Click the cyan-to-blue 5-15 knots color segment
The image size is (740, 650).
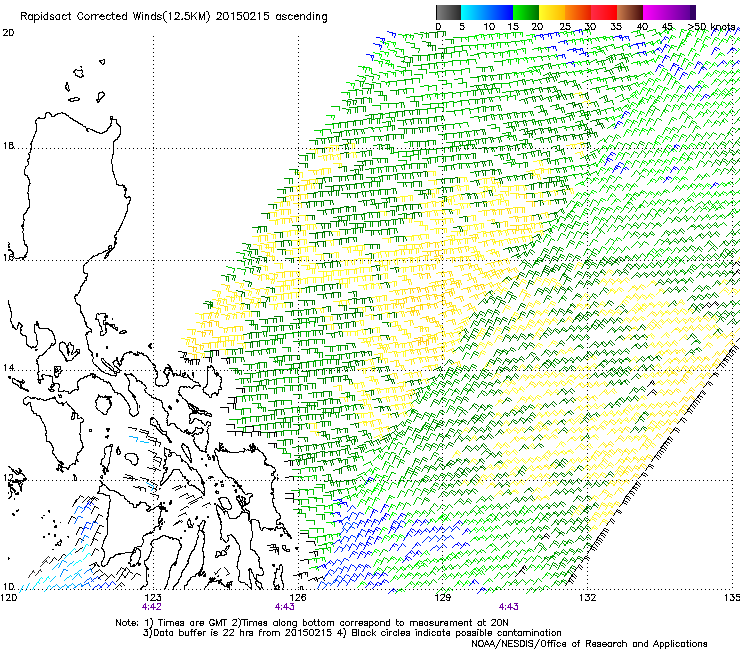[487, 12]
